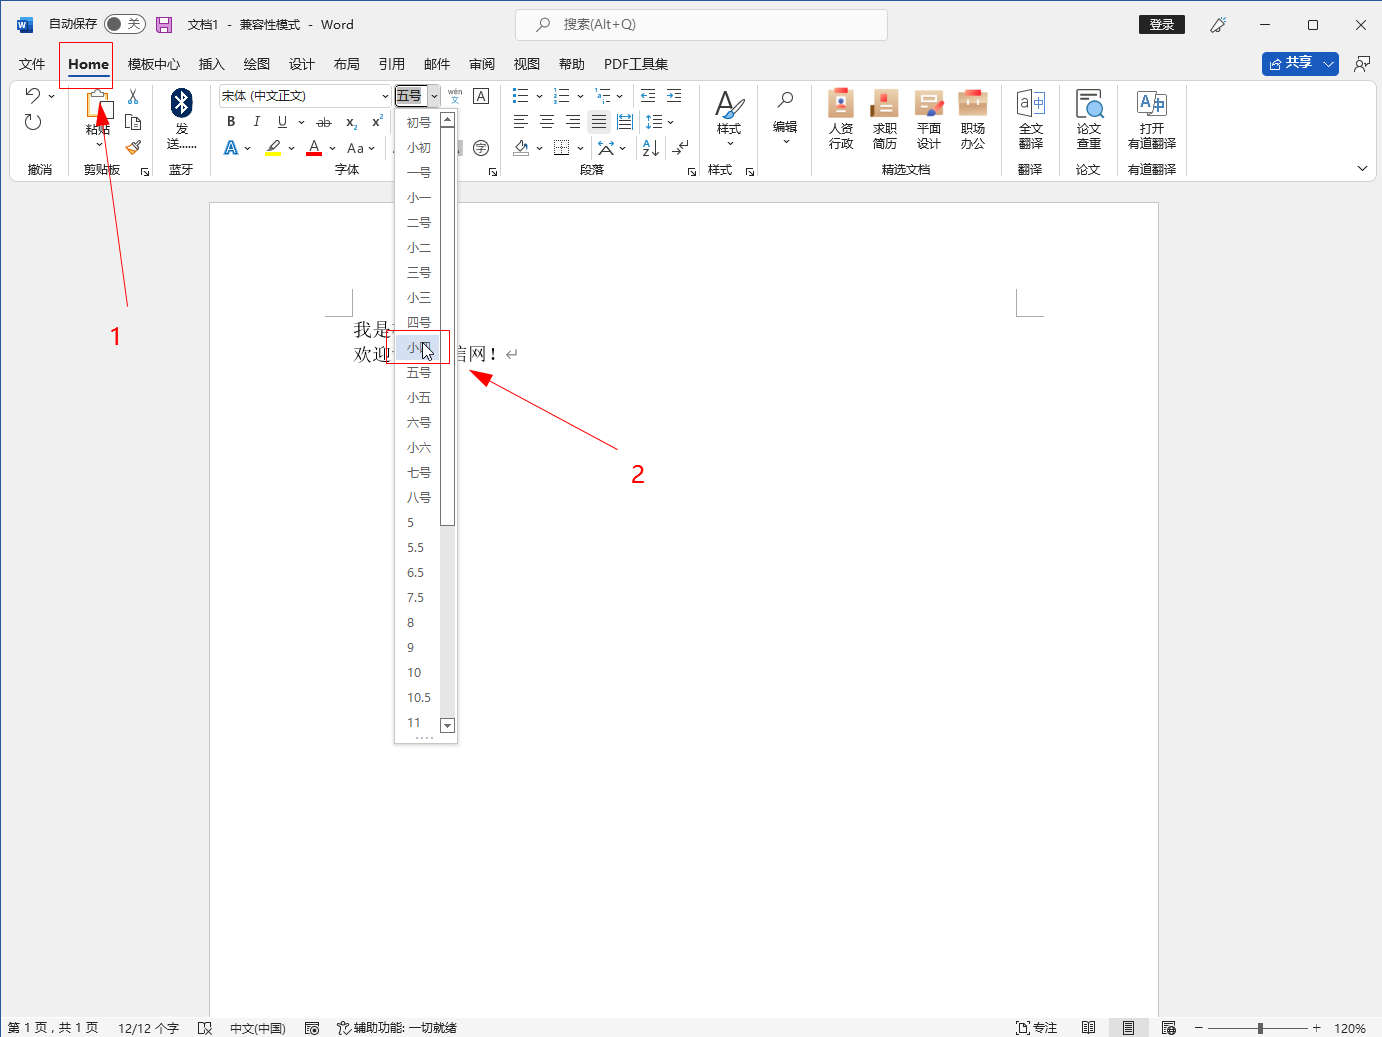Switch to the 布局 tab
The width and height of the screenshot is (1382, 1037).
[x=346, y=64]
